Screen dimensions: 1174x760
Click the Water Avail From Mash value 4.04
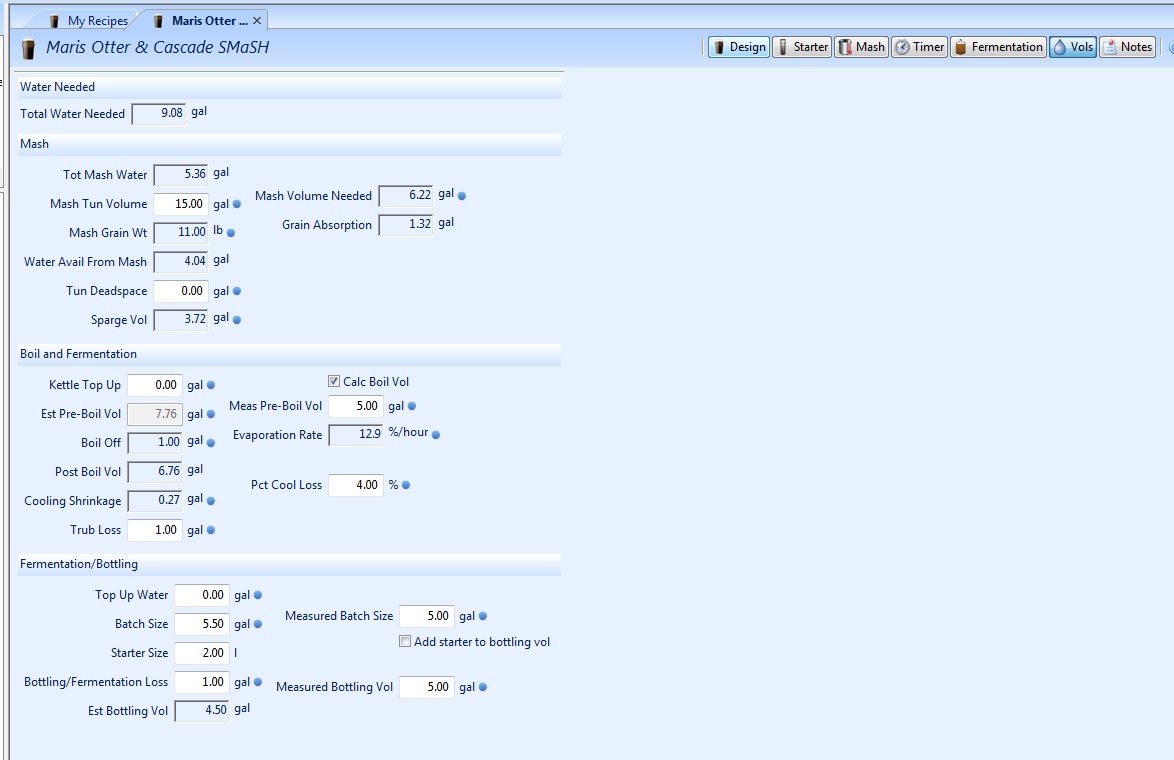(180, 262)
